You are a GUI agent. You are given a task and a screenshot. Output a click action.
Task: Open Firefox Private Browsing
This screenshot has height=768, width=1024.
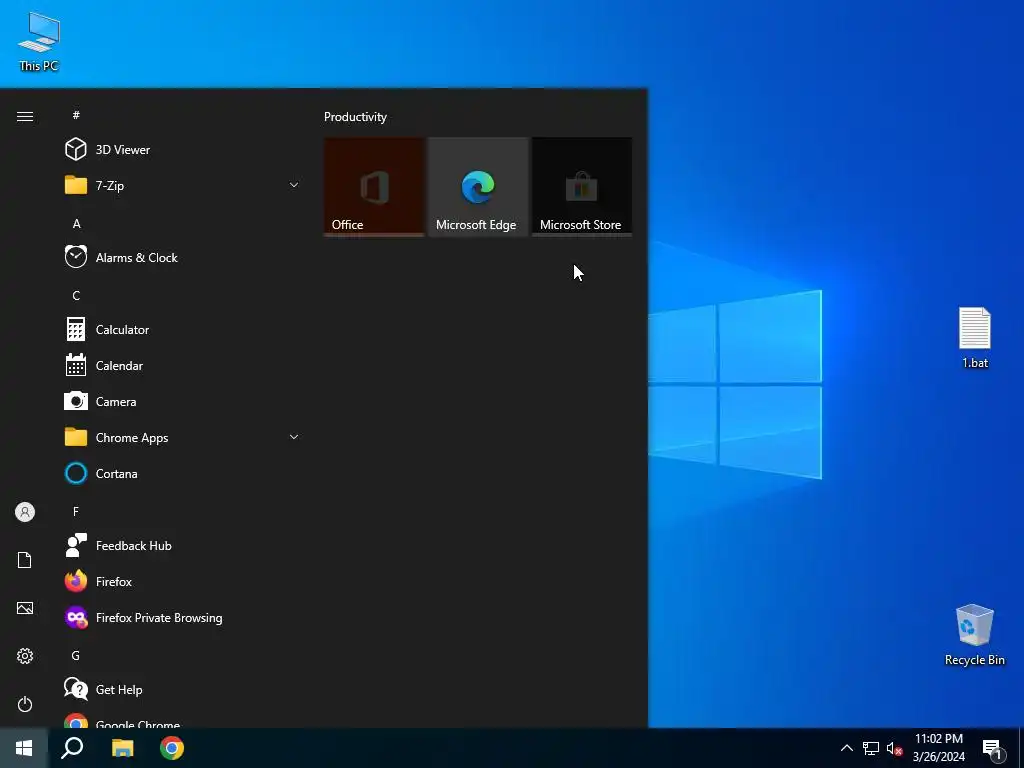coord(184,617)
